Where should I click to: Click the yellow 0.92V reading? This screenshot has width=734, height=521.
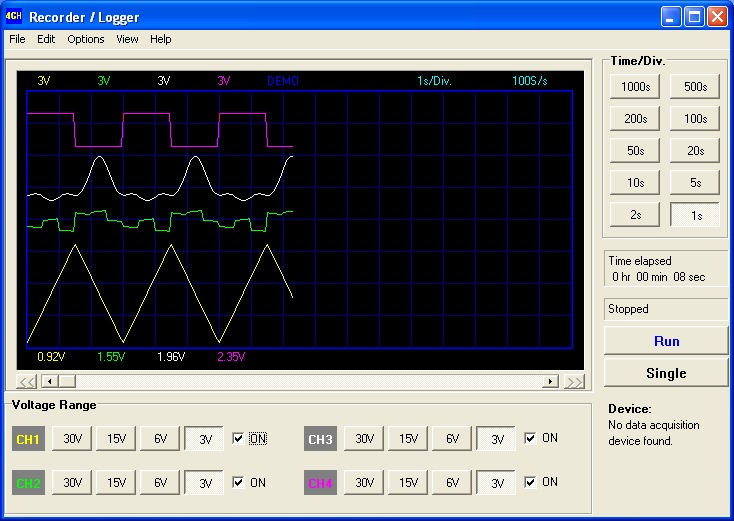[x=51, y=357]
